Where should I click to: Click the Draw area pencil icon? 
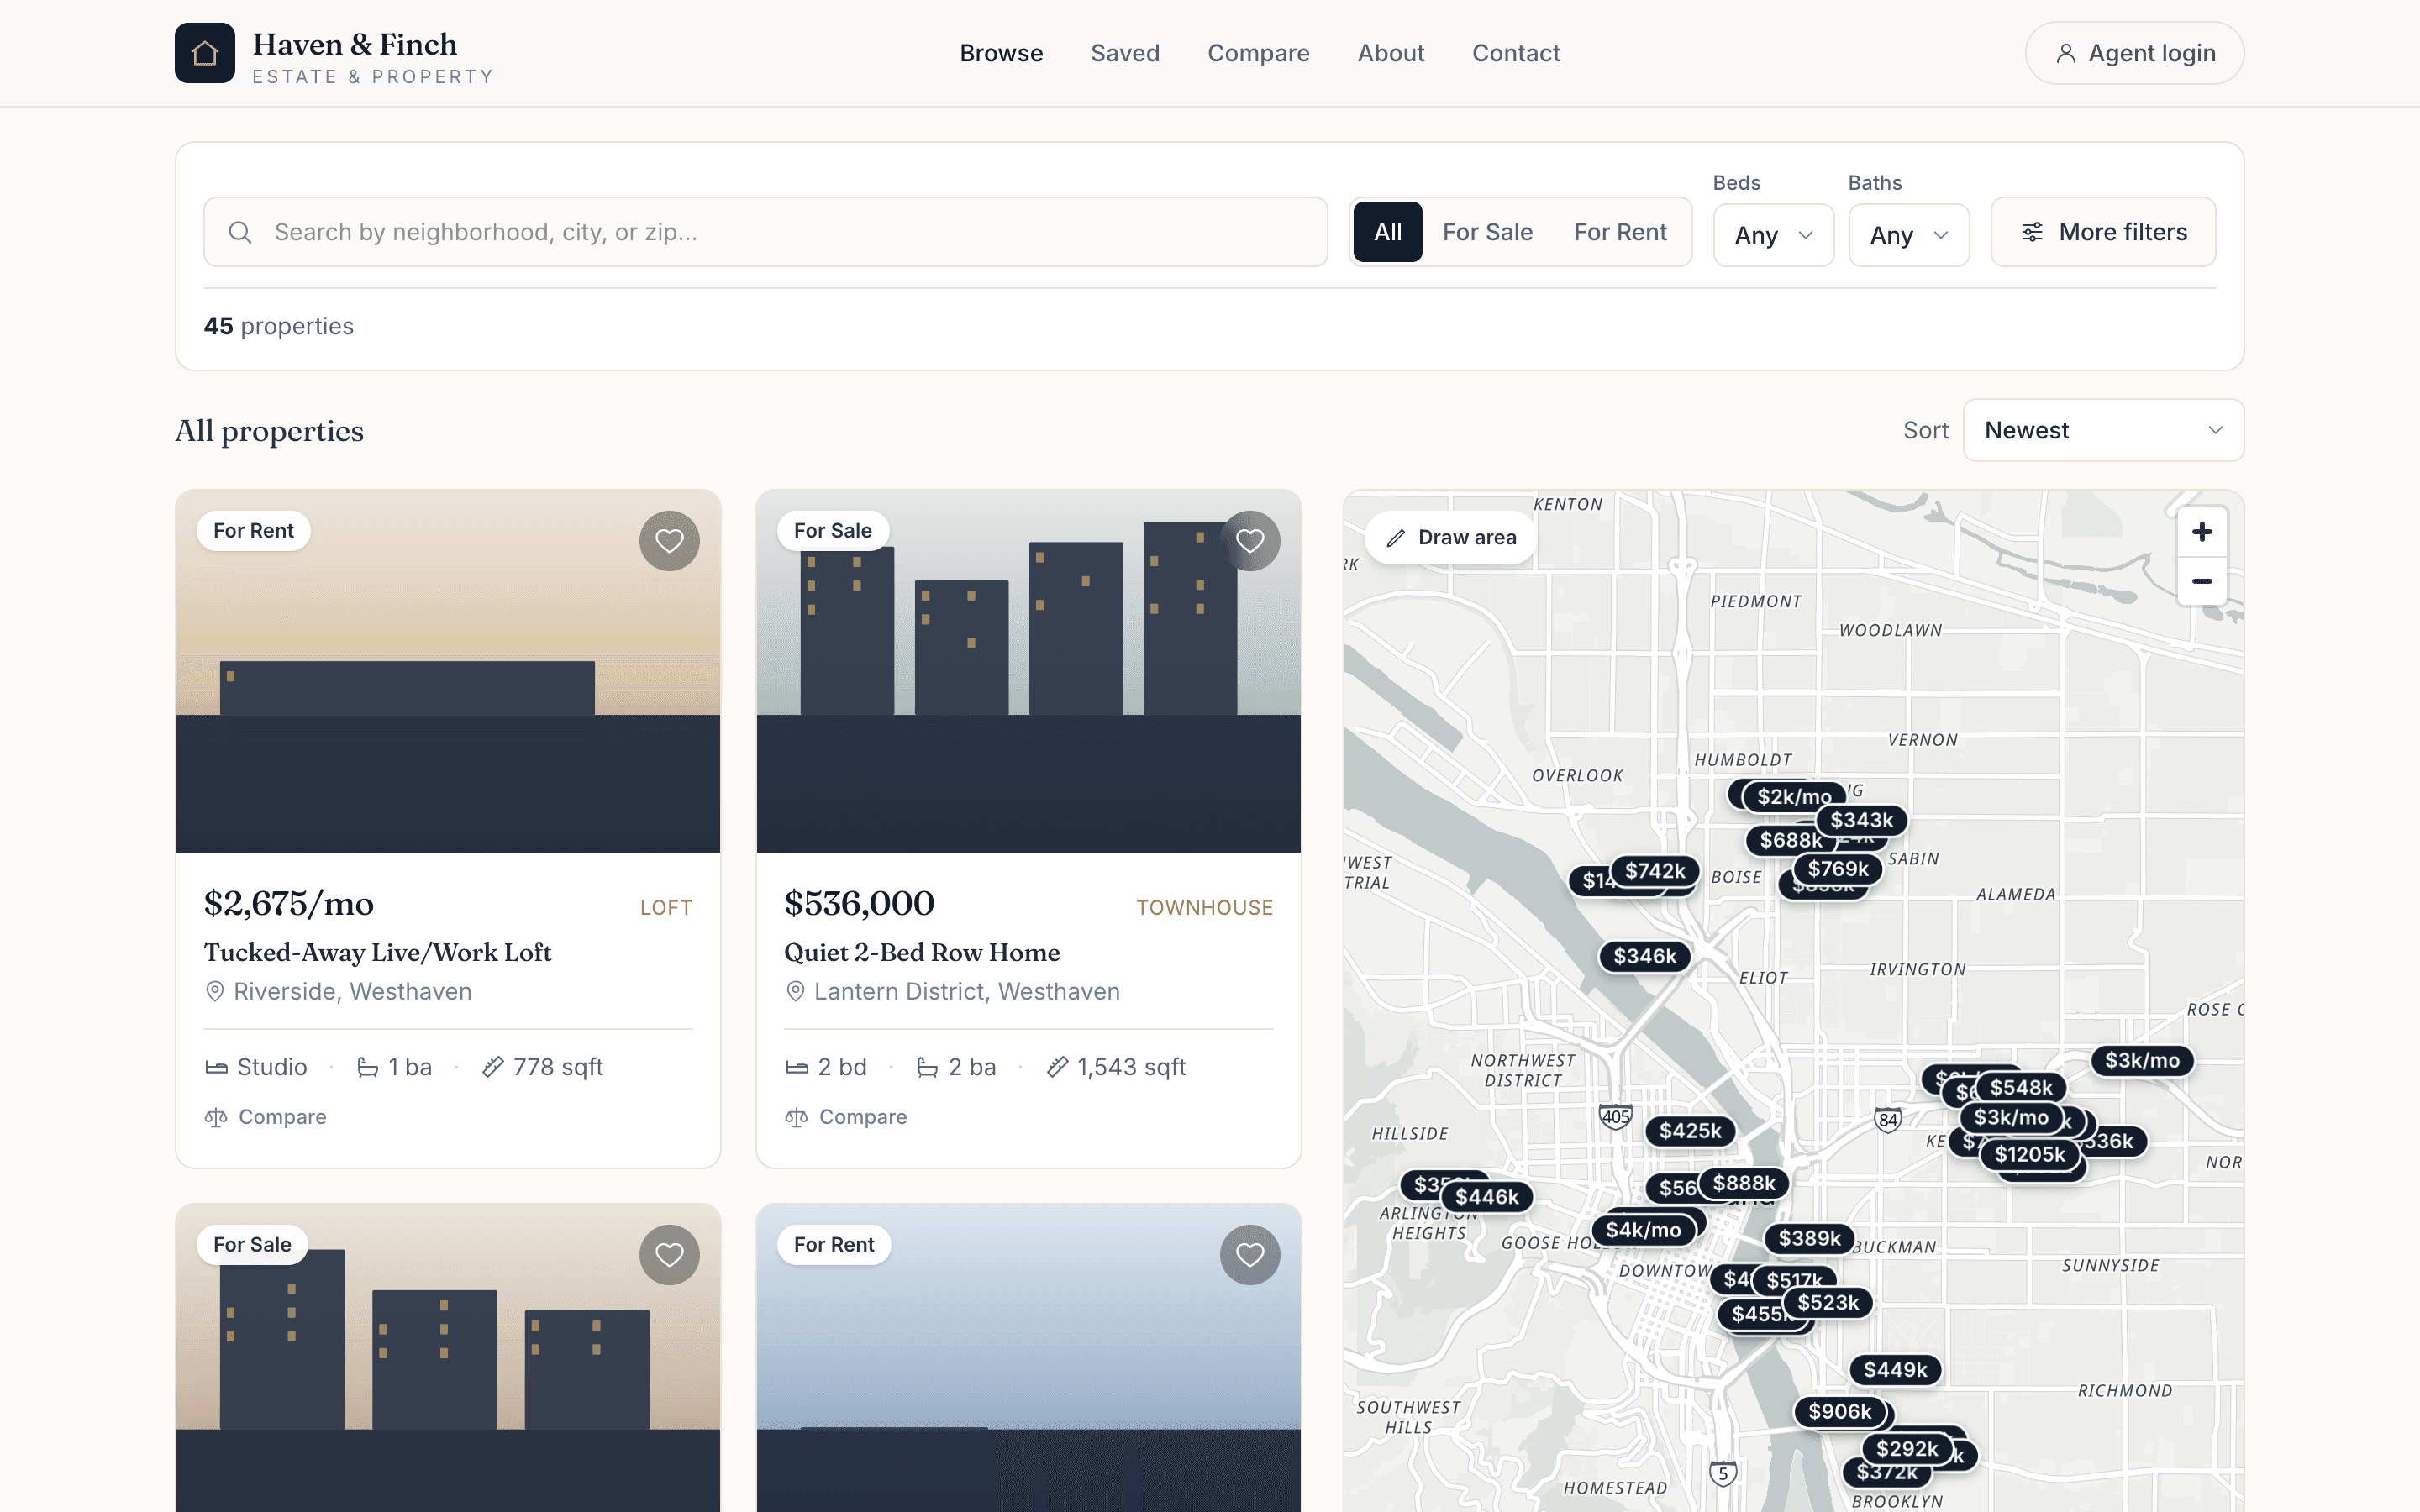tap(1396, 538)
